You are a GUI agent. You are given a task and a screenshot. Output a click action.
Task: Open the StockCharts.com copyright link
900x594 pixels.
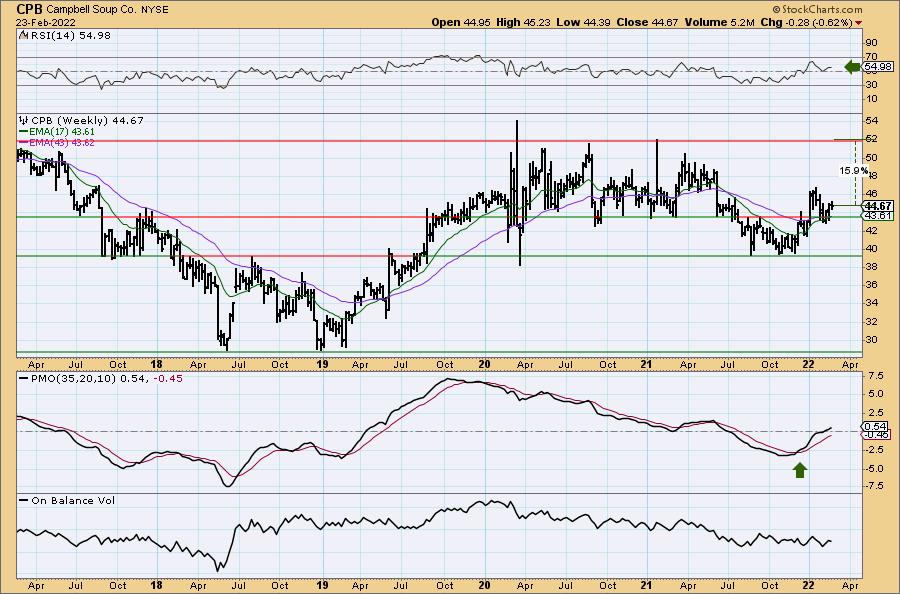click(817, 9)
